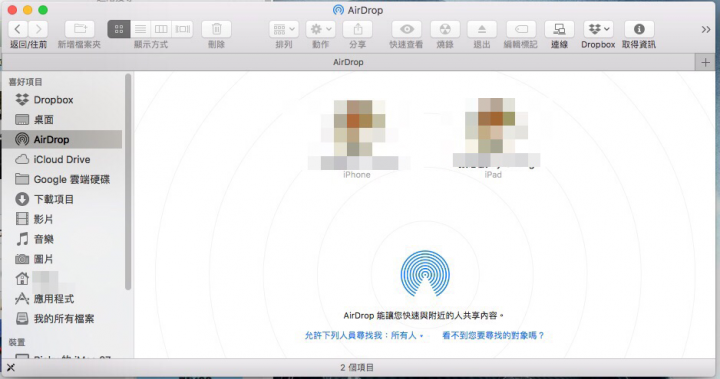Image resolution: width=720 pixels, height=379 pixels.
Task: Click the AirDrop window title text
Action: pyautogui.click(x=365, y=10)
